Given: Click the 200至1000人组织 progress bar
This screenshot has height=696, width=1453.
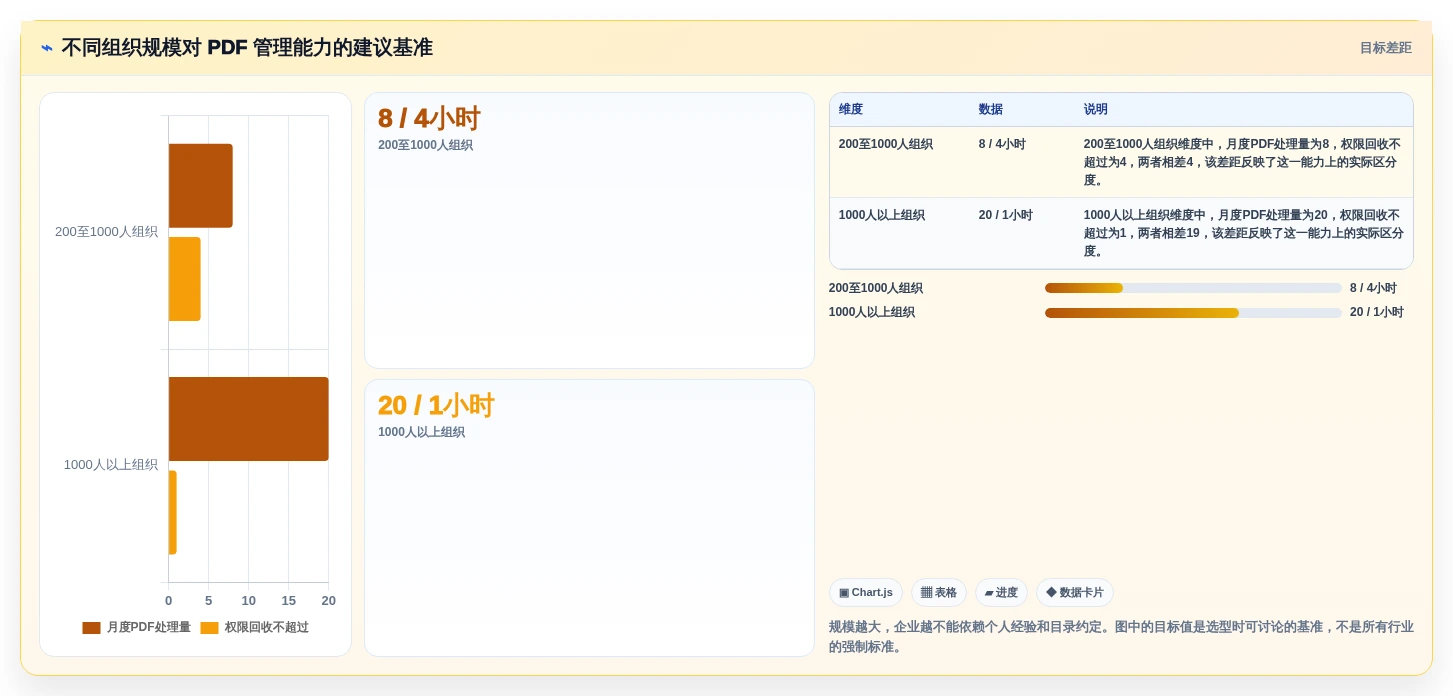Looking at the screenshot, I should pyautogui.click(x=1193, y=288).
